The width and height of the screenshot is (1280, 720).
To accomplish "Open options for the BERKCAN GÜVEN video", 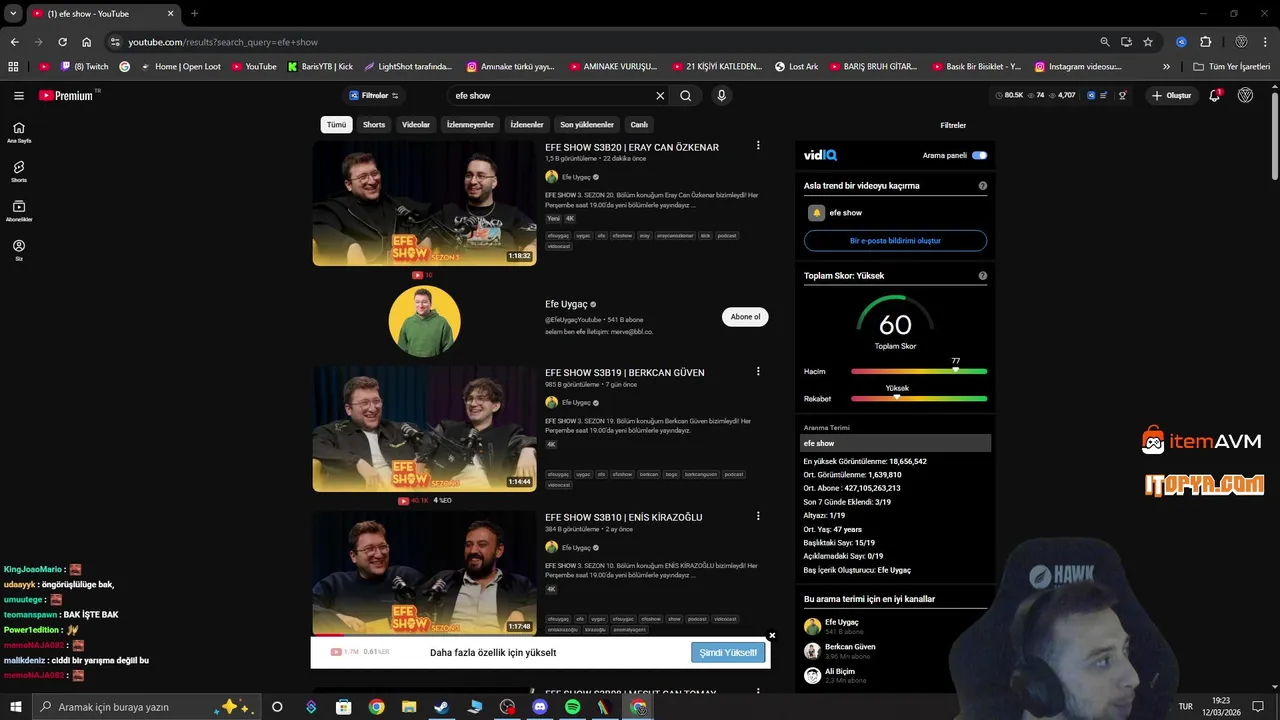I will tap(758, 371).
